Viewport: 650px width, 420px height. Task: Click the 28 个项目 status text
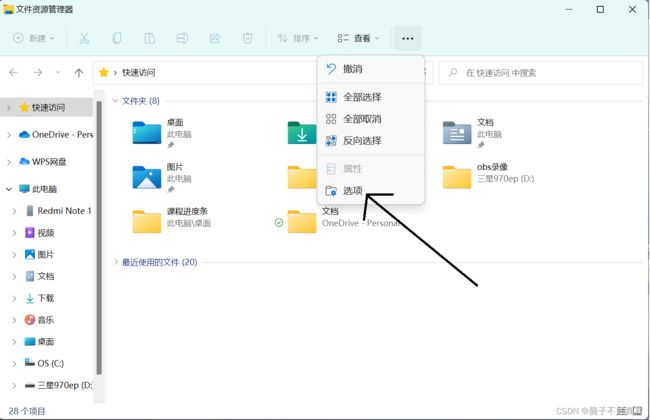(27, 411)
